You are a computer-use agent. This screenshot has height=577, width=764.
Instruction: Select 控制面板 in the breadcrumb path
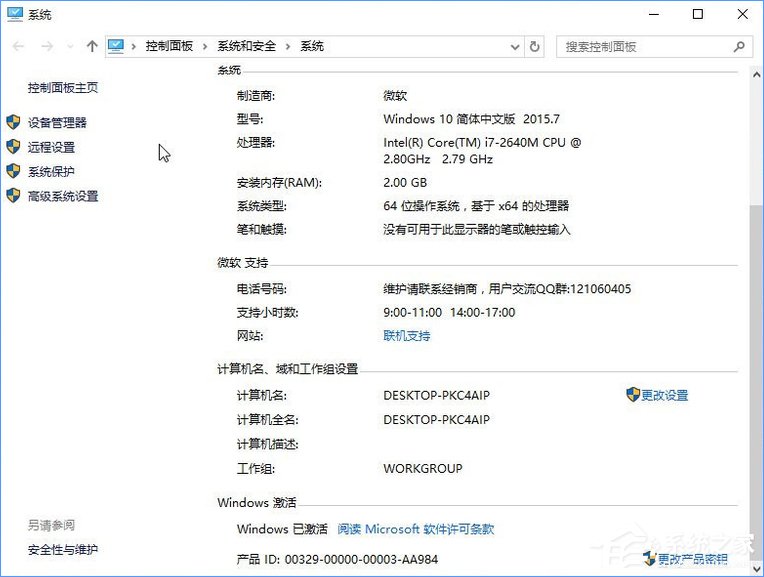(x=169, y=46)
